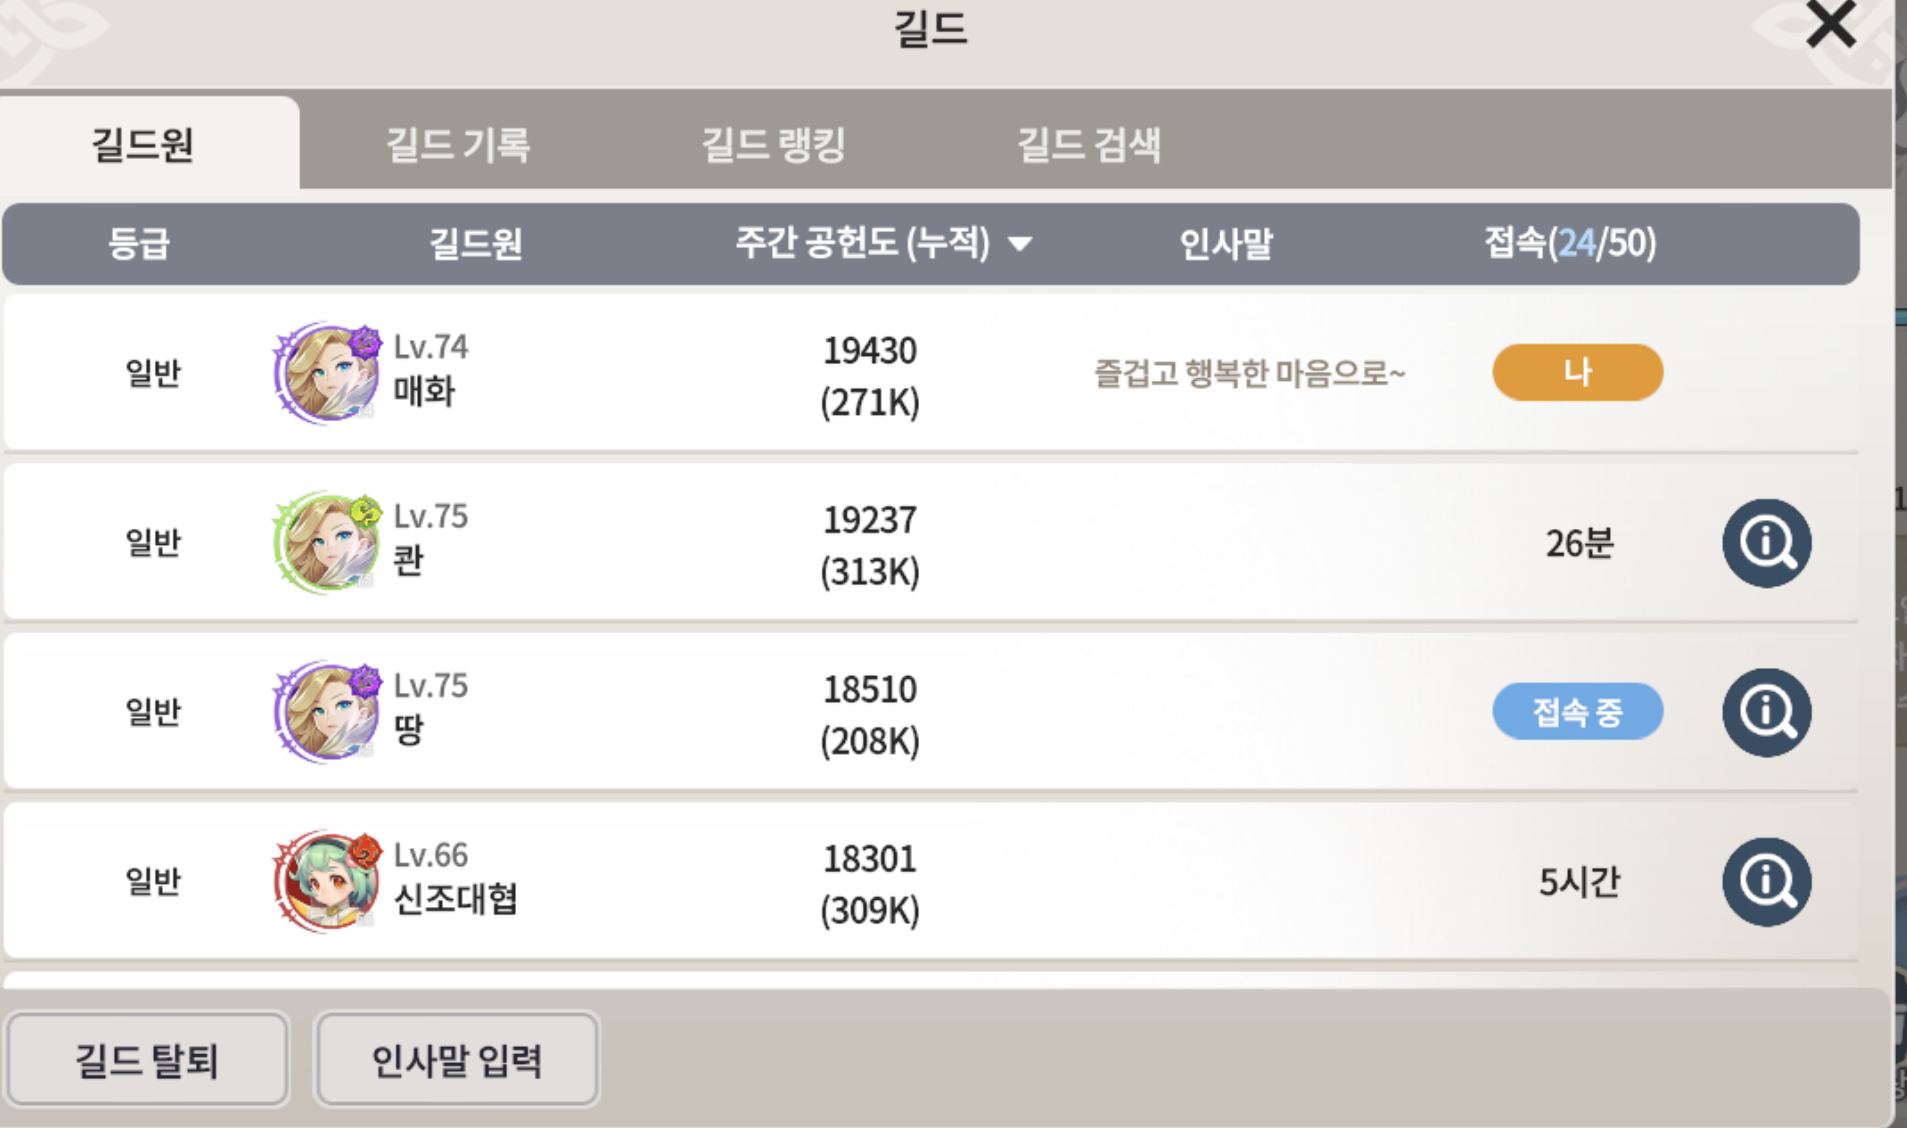Screen dimensions: 1907x1128
Task: Click the 접속(24/50) column header
Action: coord(1570,243)
